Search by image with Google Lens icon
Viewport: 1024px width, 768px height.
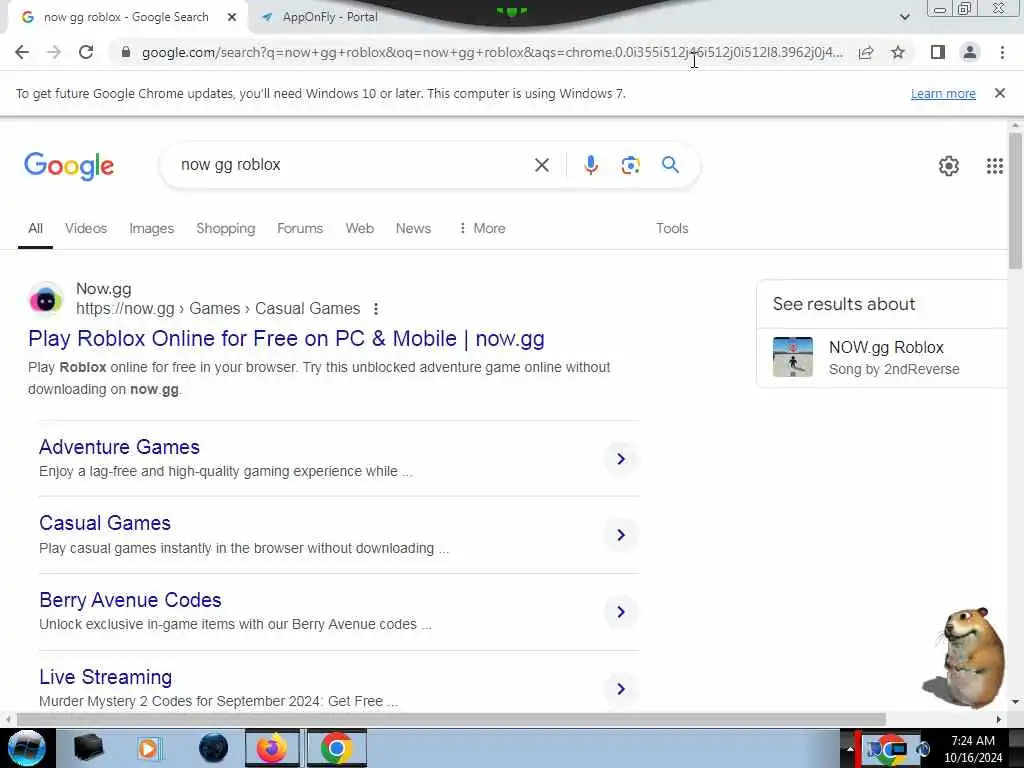click(630, 165)
